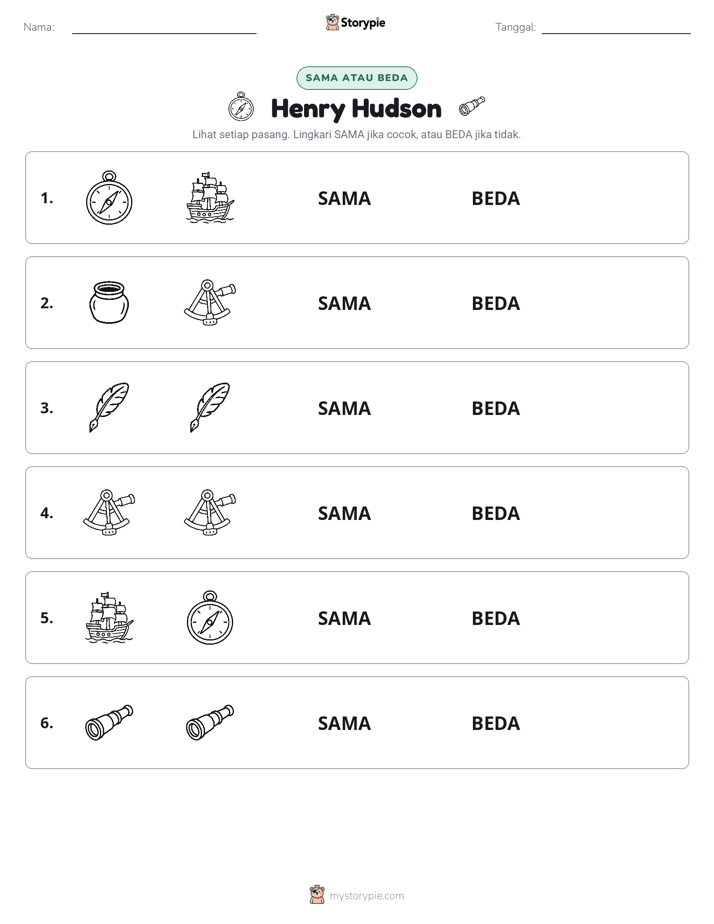This screenshot has width=714, height=924.
Task: Click the Storypie logo at top
Action: [x=356, y=22]
